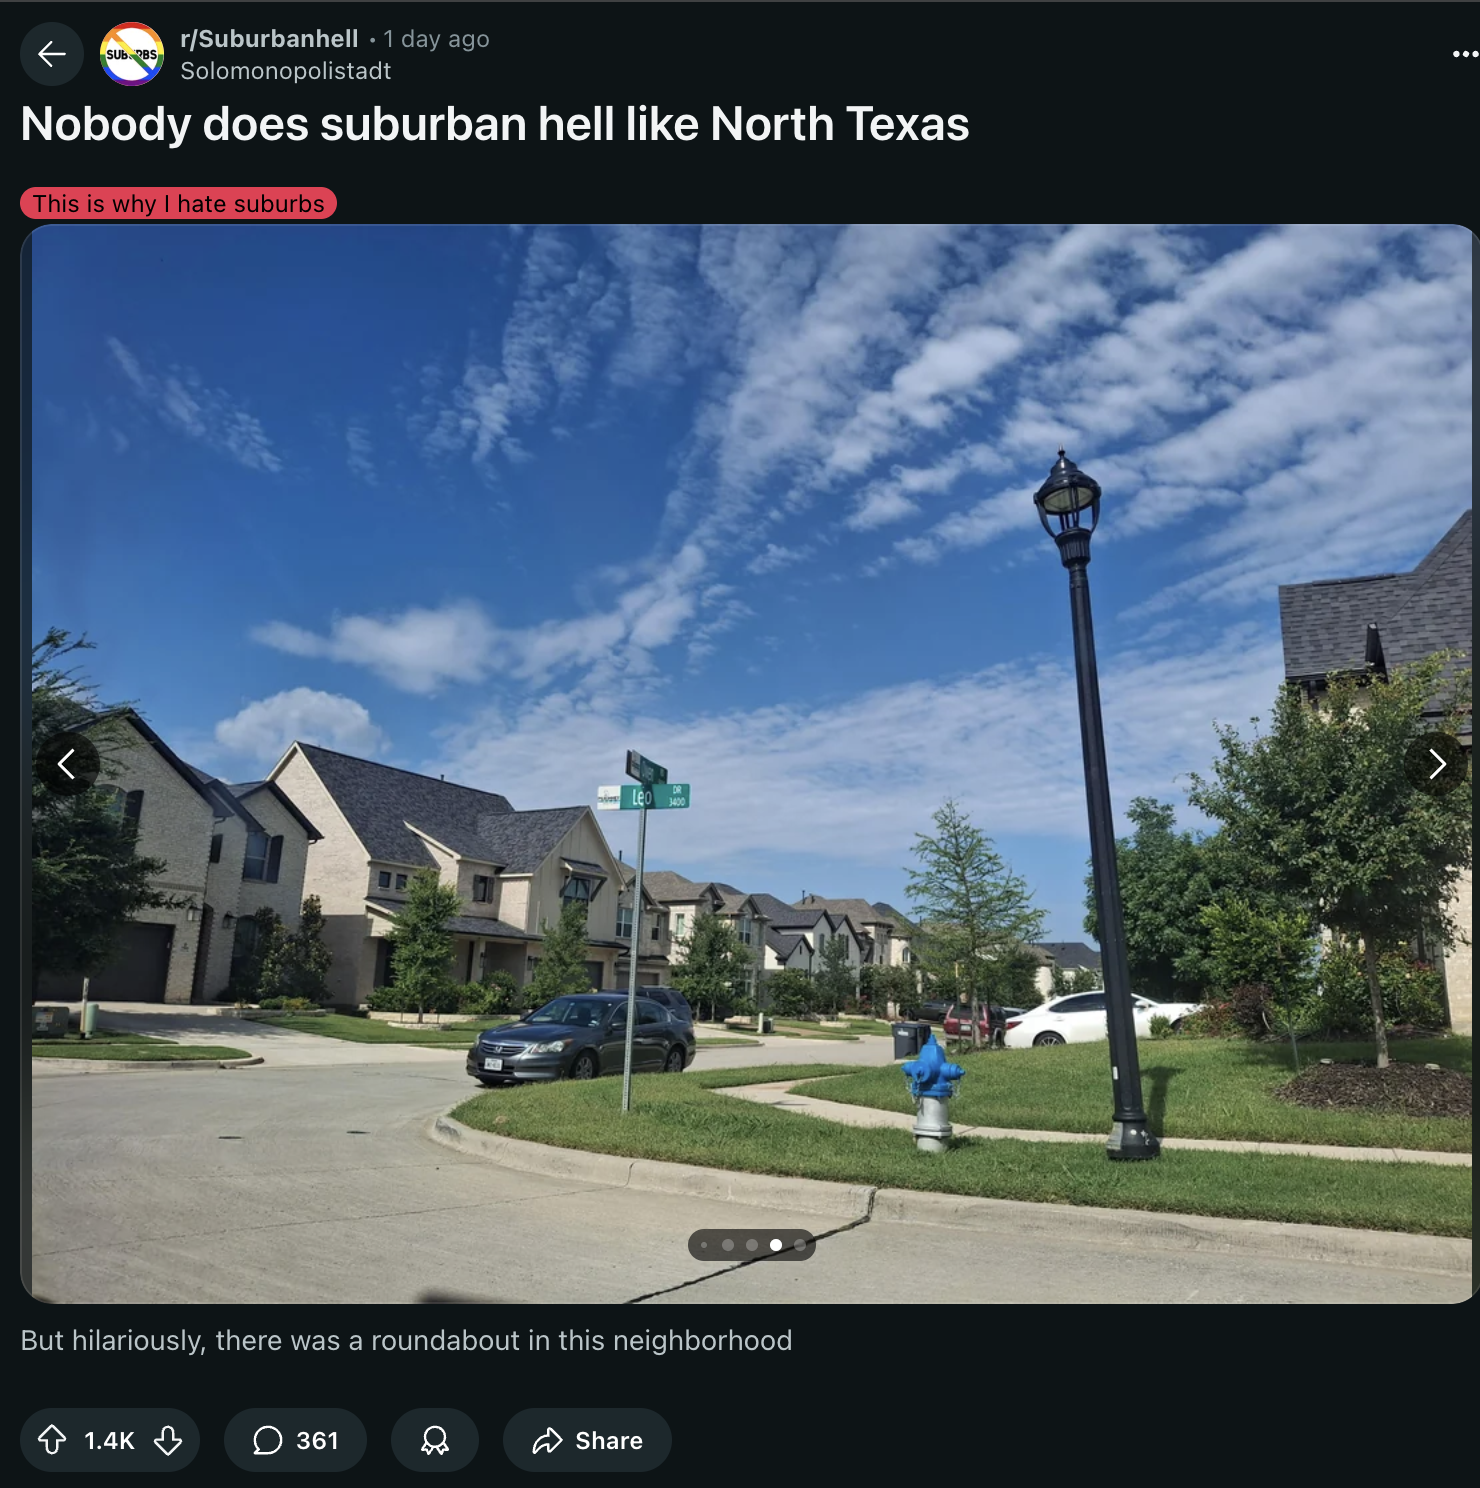This screenshot has height=1488, width=1480.
Task: Show the next gallery image
Action: click(1436, 764)
